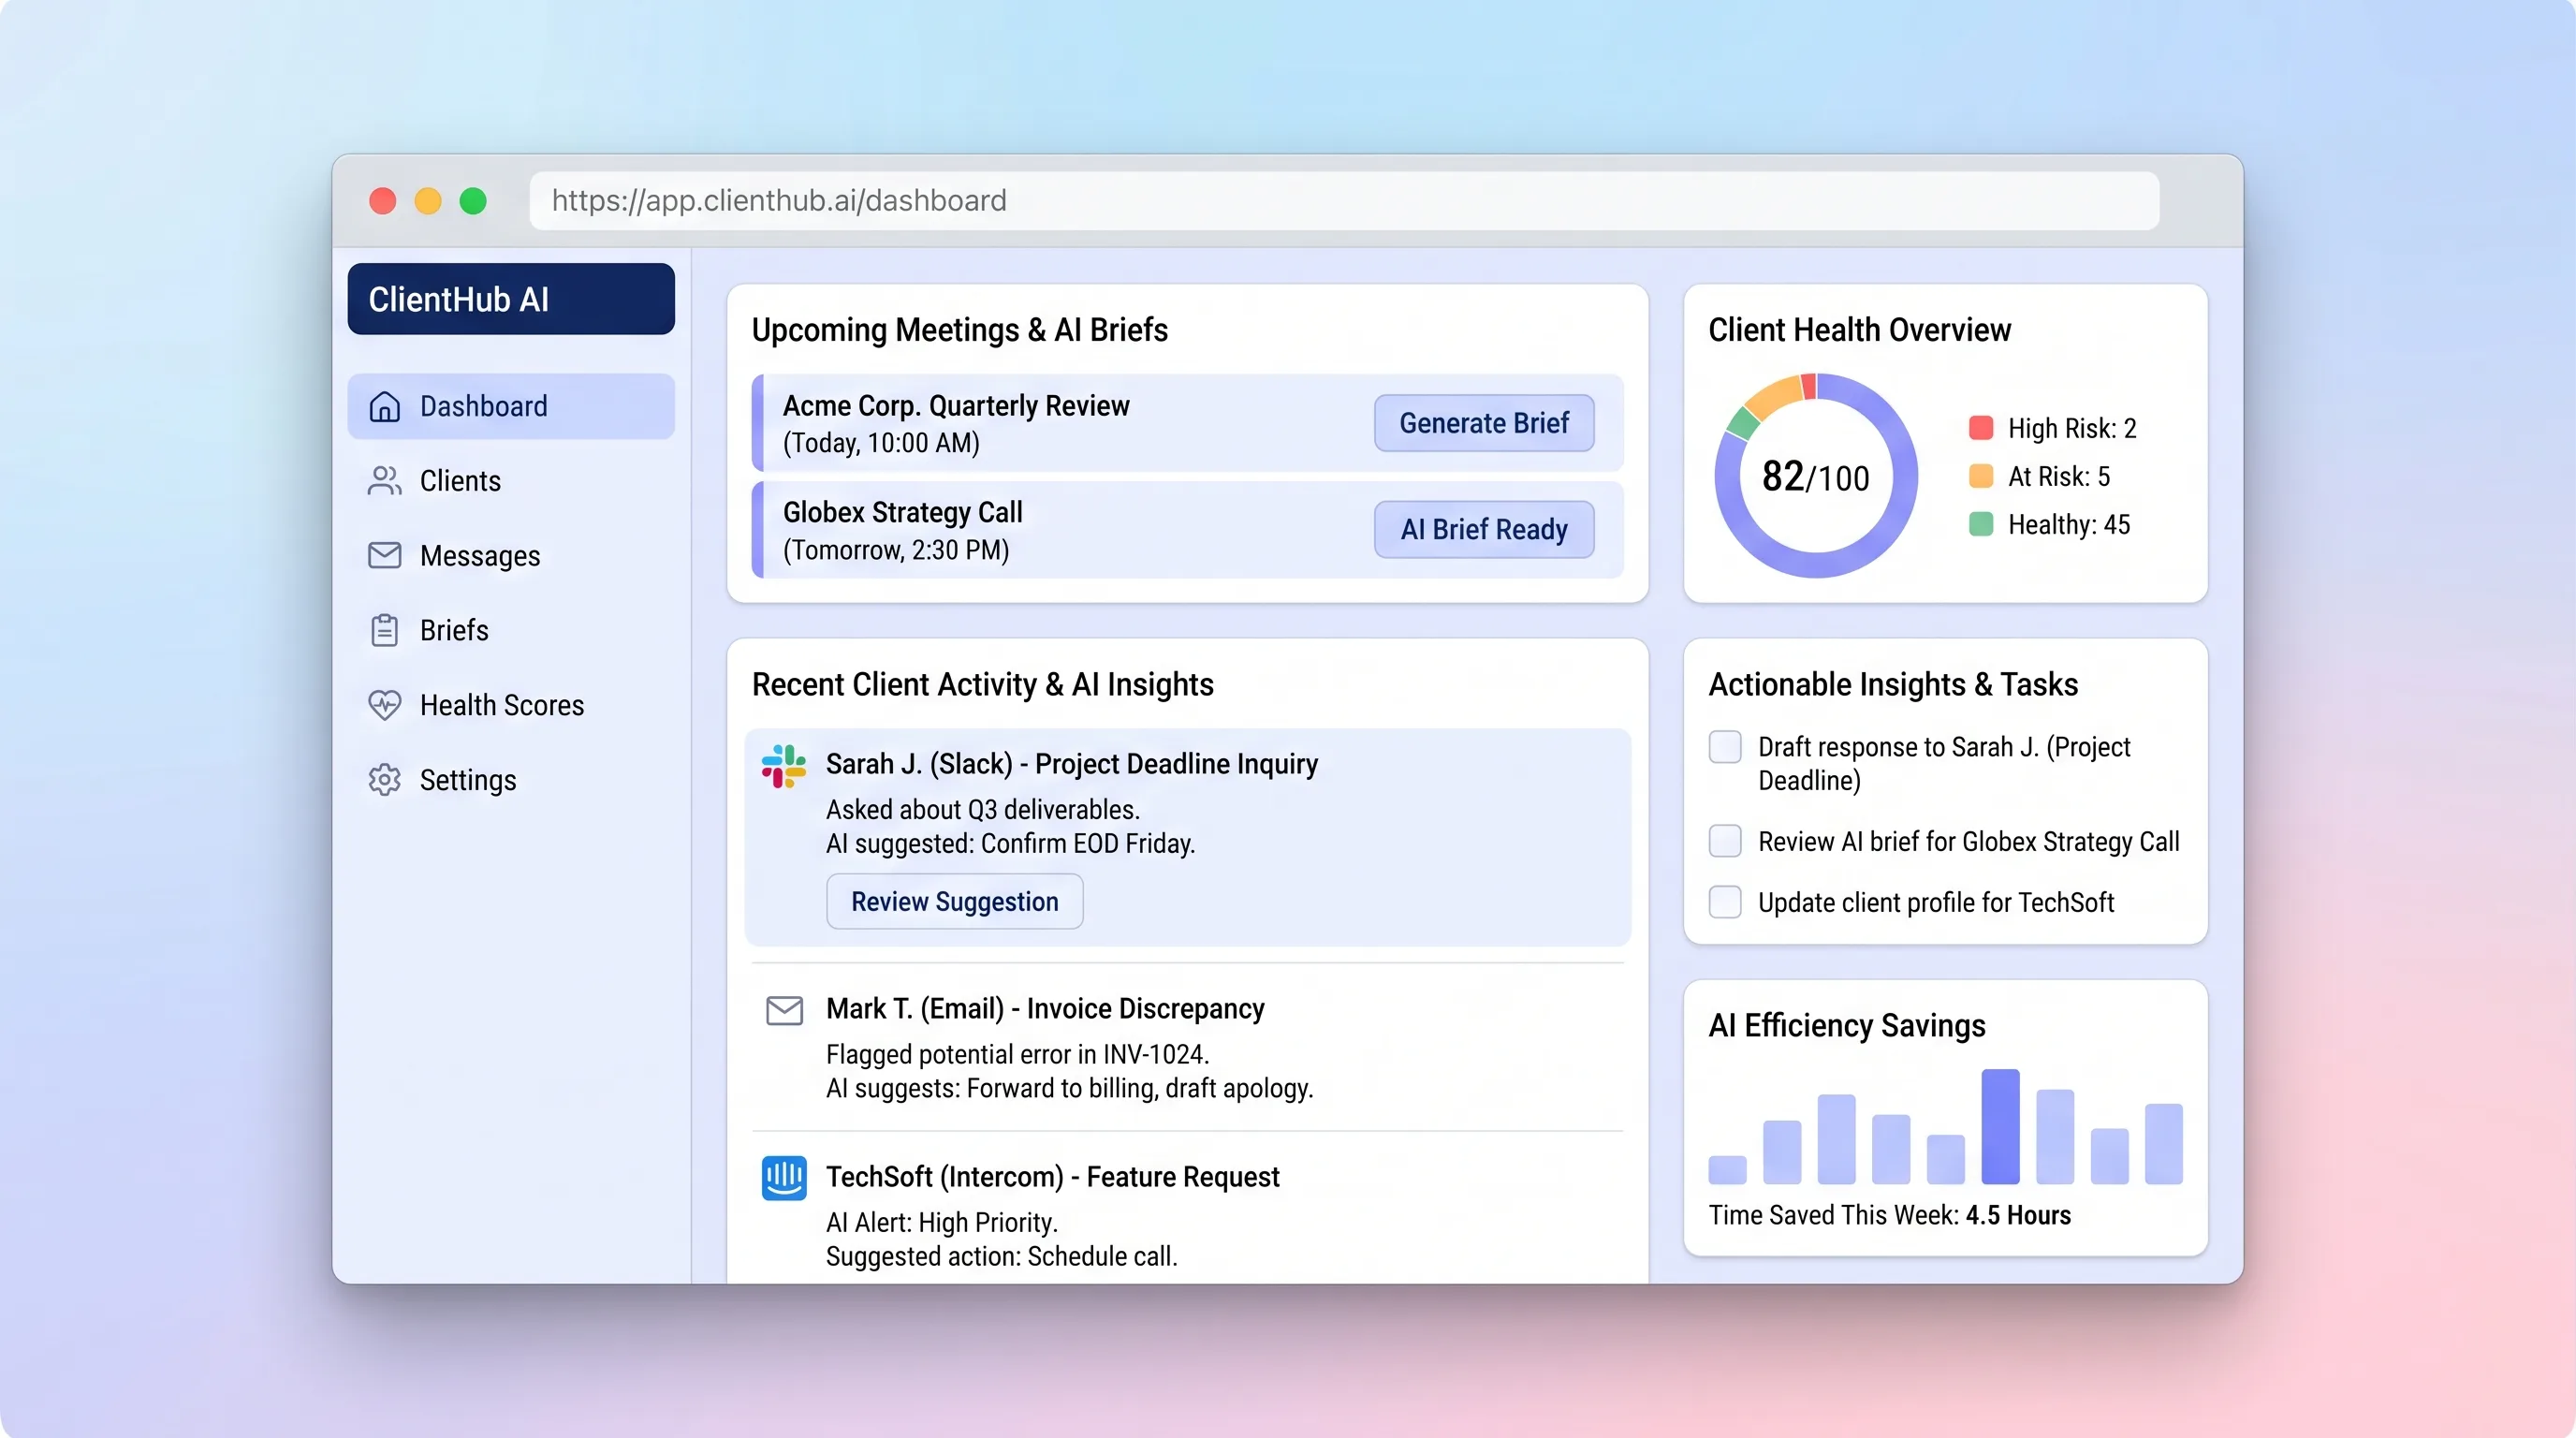
Task: Click the Clients people icon
Action: click(384, 481)
